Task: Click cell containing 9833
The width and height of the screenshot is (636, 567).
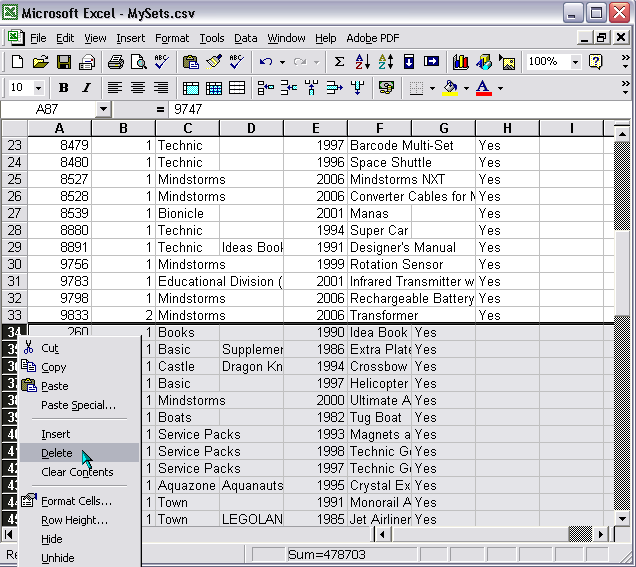Action: [x=60, y=315]
